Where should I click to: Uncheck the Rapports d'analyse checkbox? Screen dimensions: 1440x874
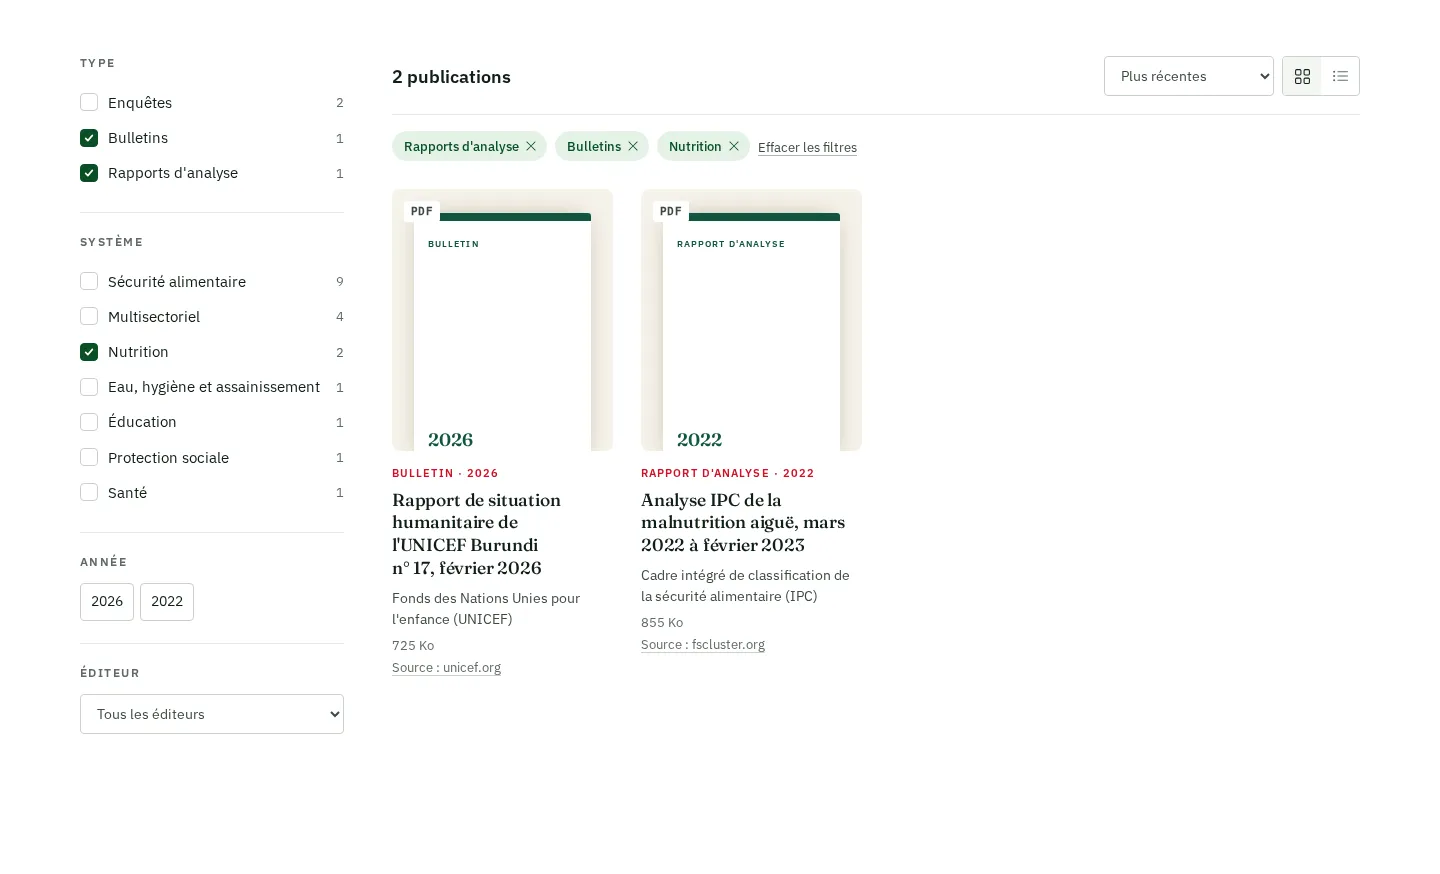click(x=89, y=173)
